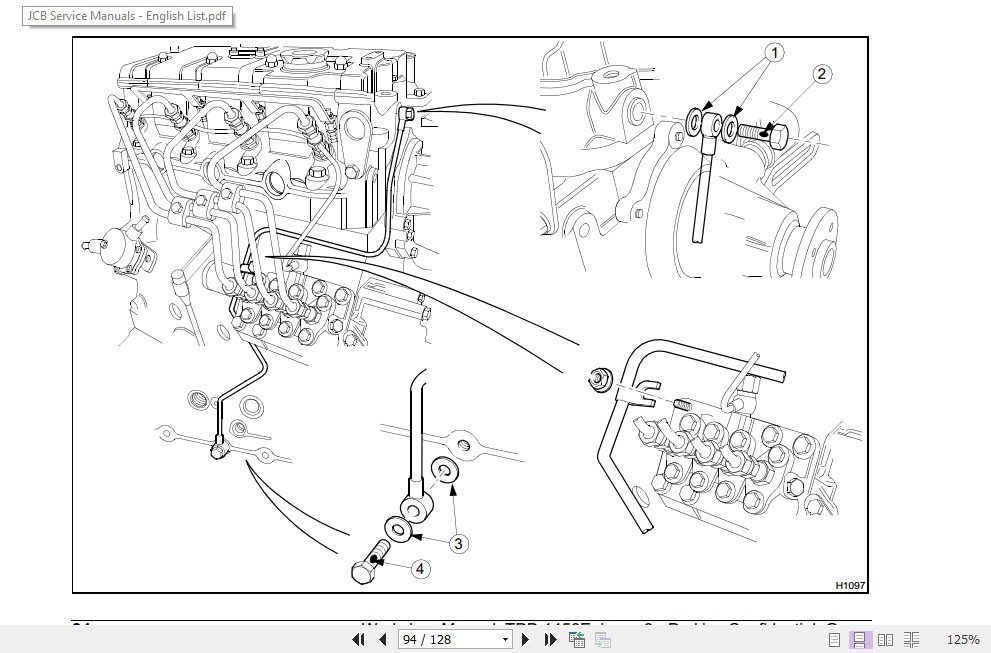Expand the page number dropdown arrow
Screen dimensions: 991x653
coord(504,639)
